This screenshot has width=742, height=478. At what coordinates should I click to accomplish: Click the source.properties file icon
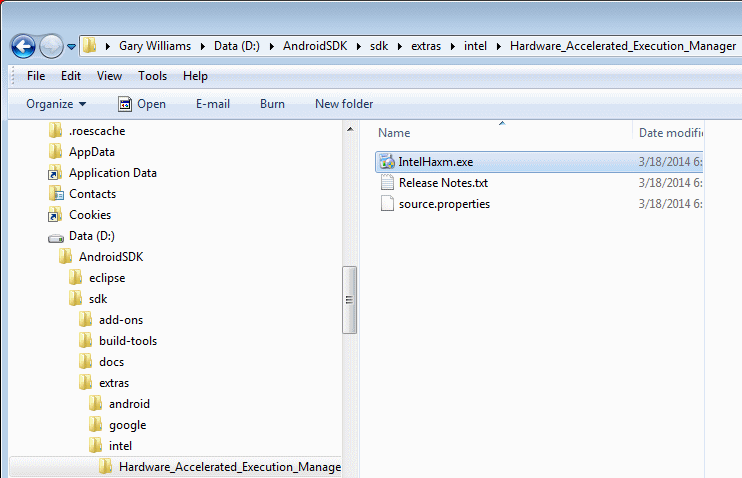[387, 204]
